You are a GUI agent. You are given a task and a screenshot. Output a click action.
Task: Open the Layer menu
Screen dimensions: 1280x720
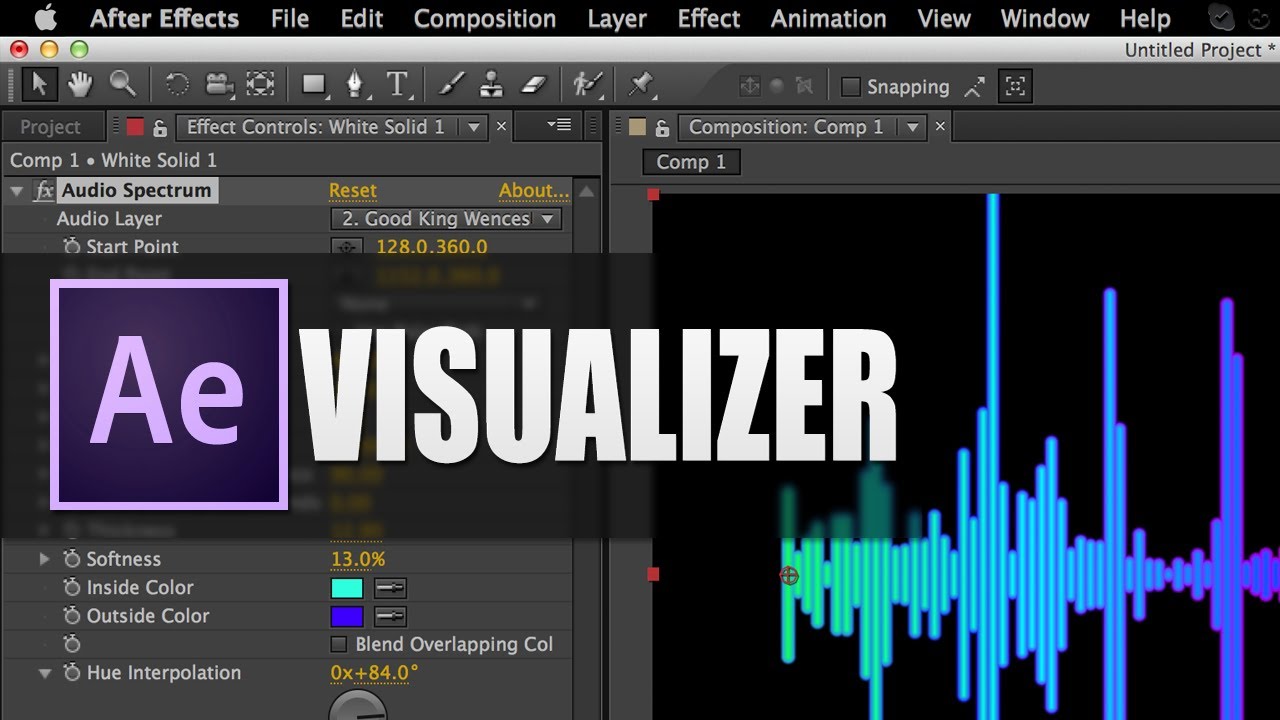click(617, 18)
